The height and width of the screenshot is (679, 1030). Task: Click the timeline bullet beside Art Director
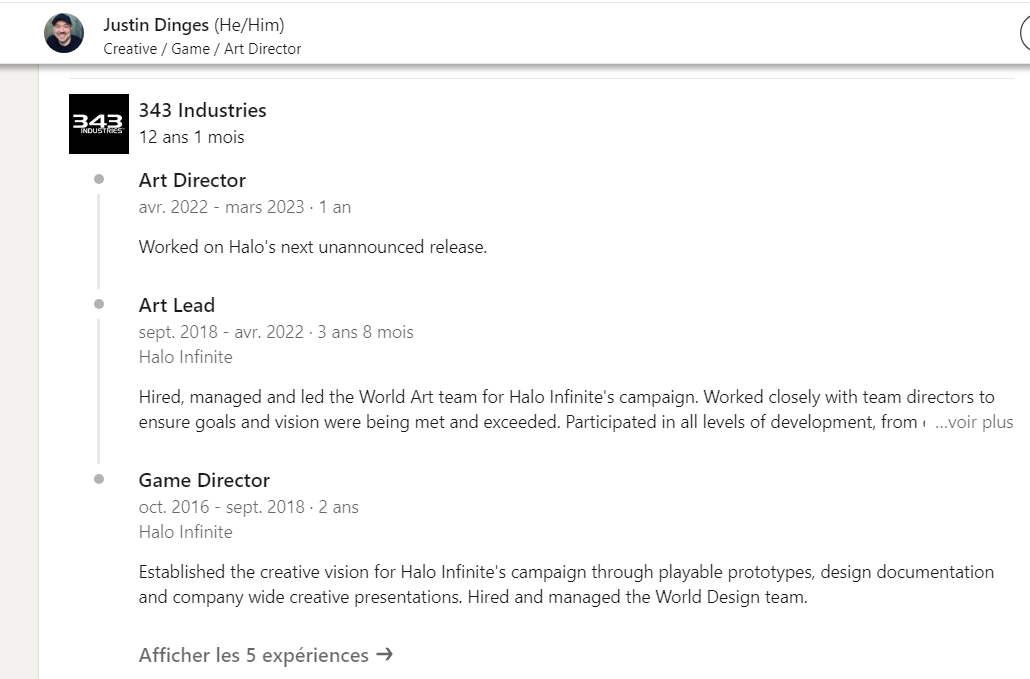coord(99,180)
